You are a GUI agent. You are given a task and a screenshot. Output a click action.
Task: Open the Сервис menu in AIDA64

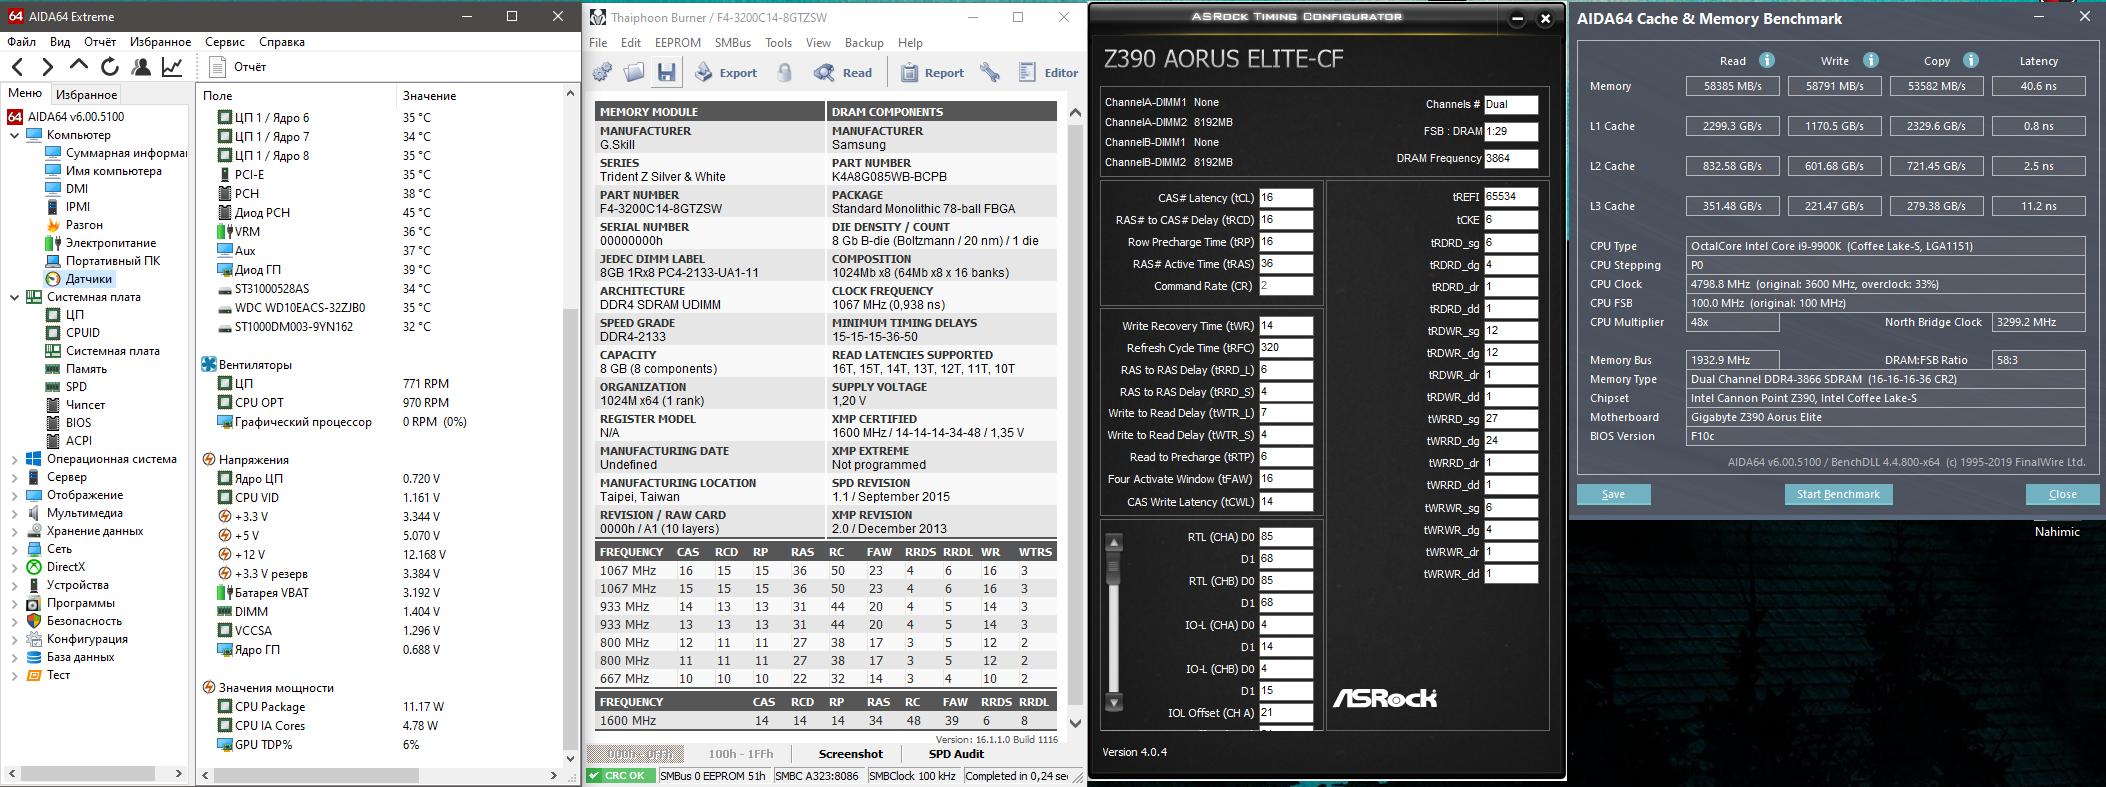click(225, 42)
